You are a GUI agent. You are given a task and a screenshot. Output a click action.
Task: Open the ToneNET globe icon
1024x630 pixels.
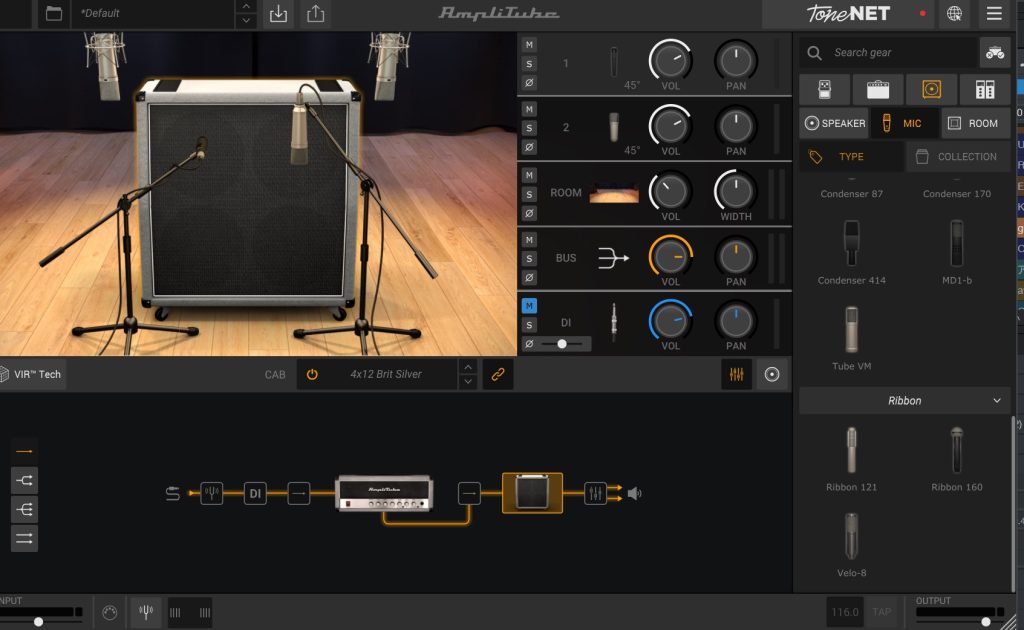click(955, 14)
